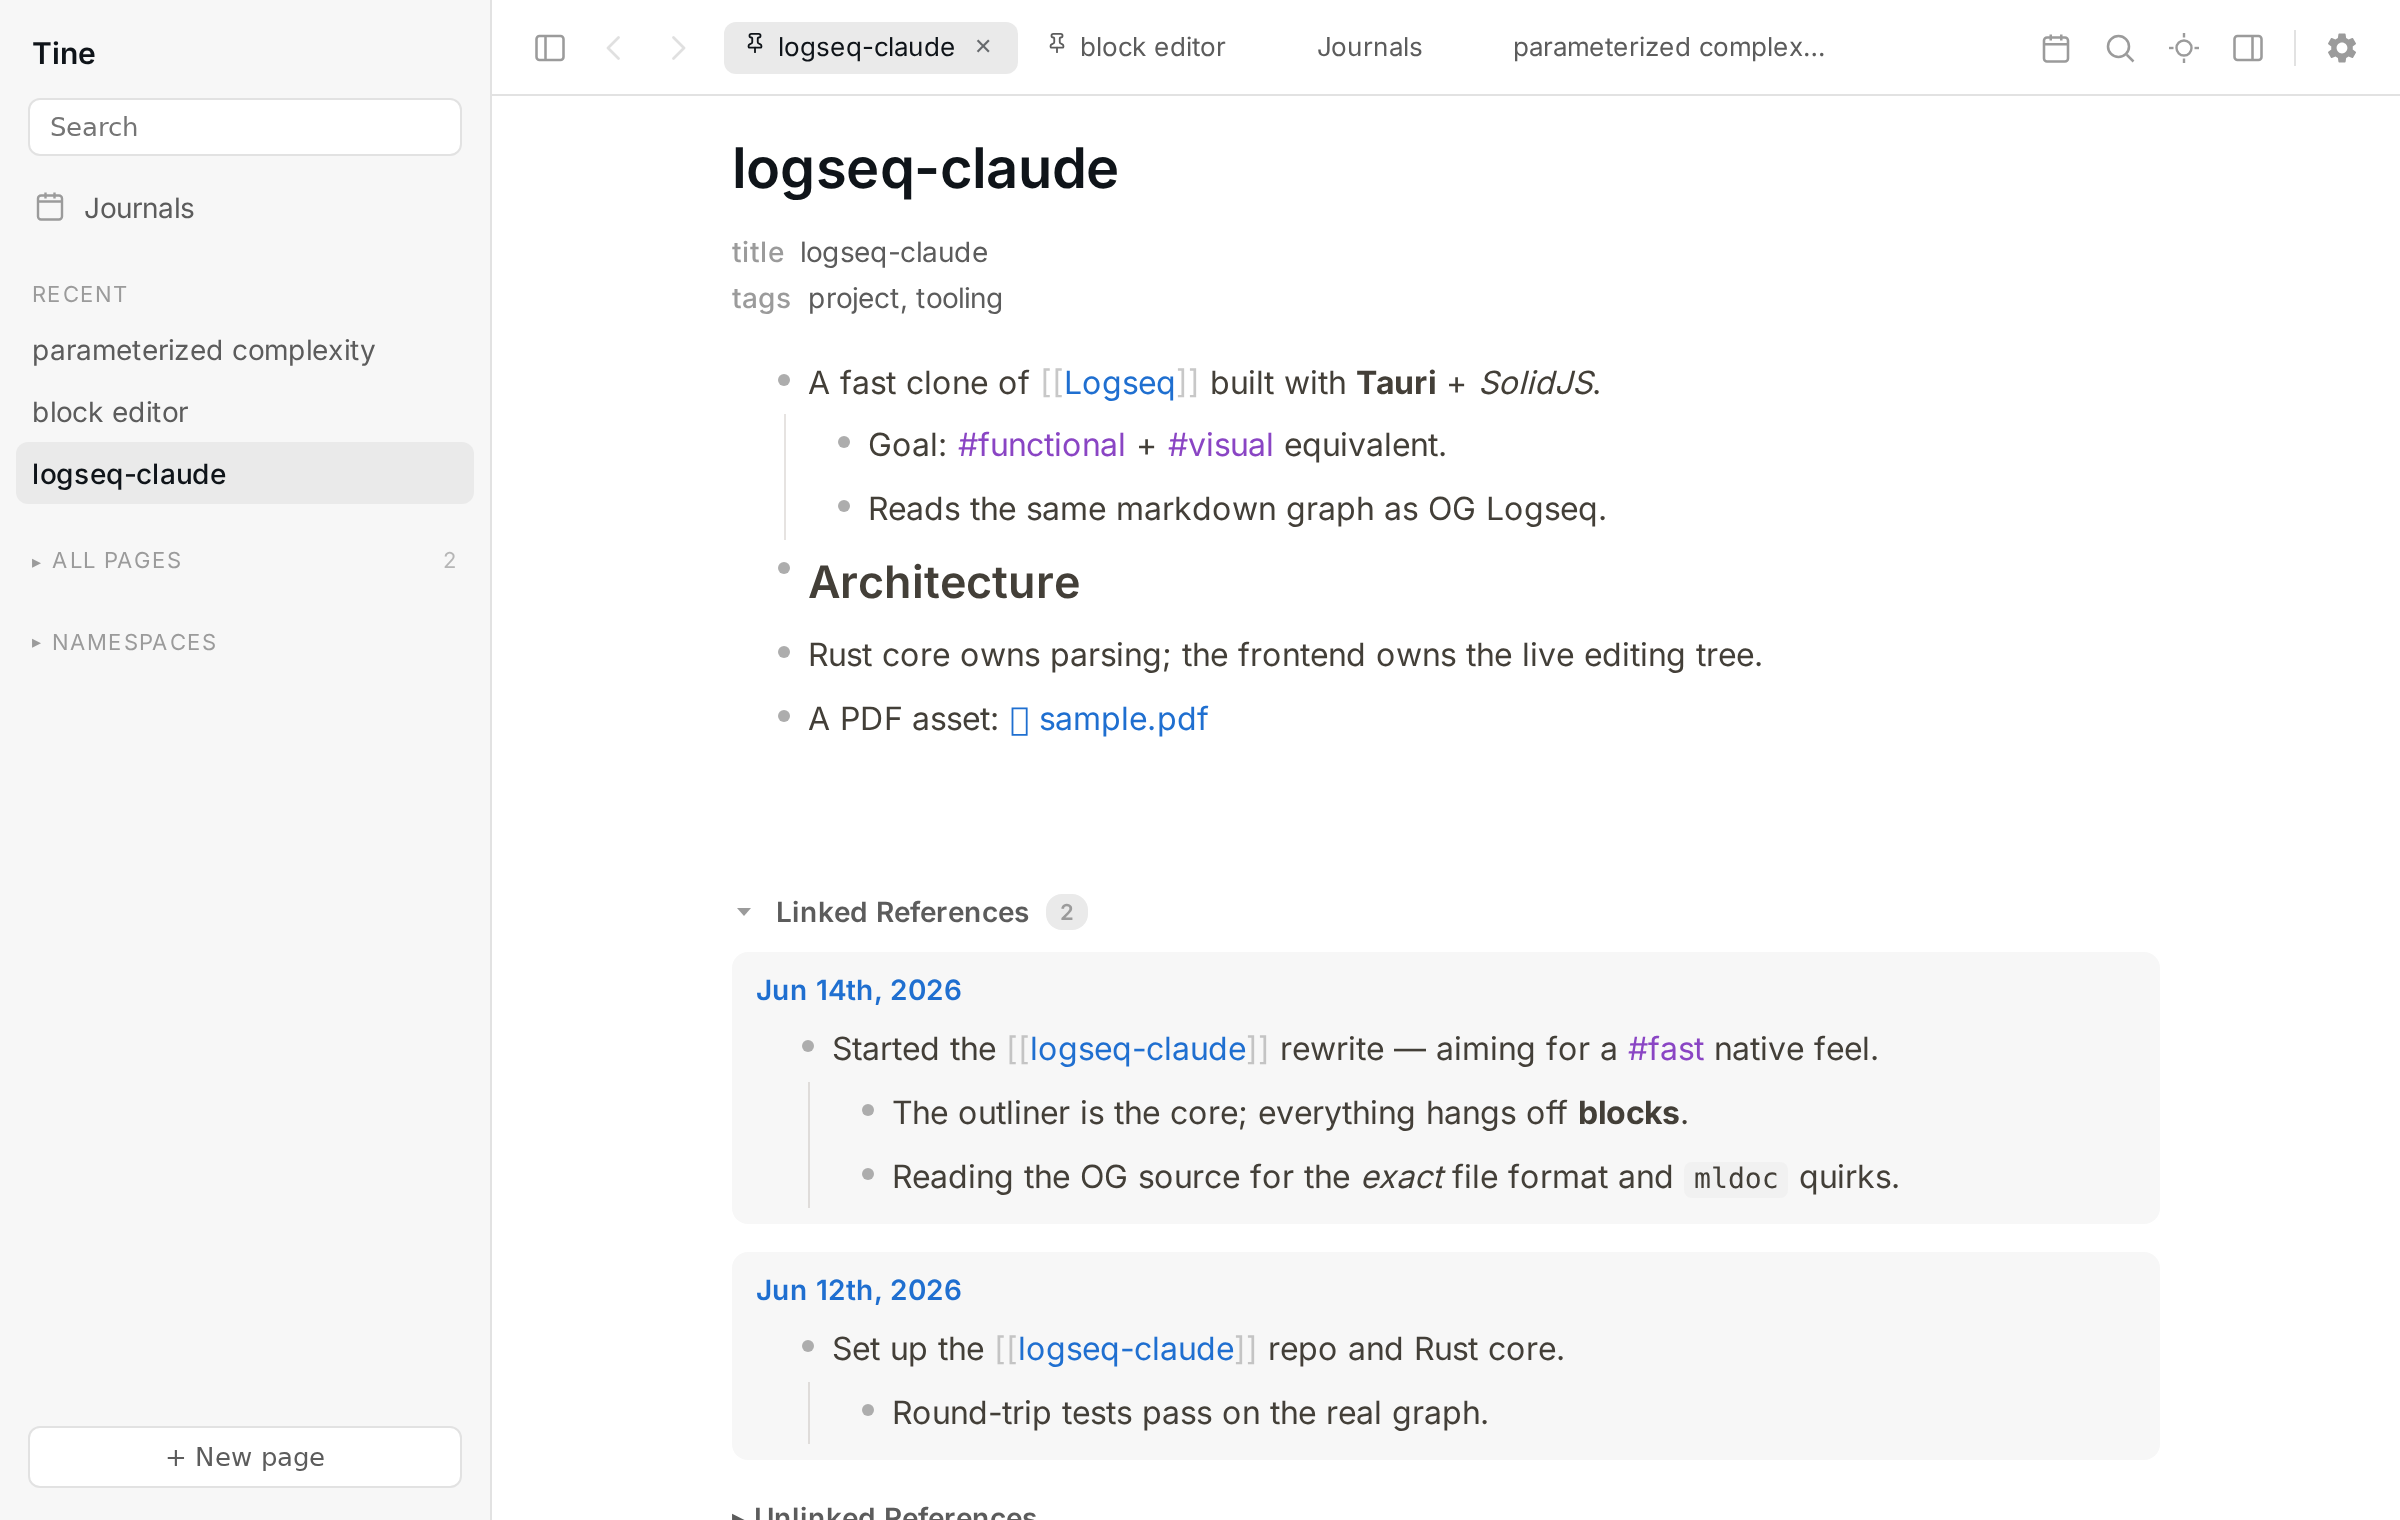
Task: Open the Jun 14th, 2026 journal
Action: click(858, 990)
